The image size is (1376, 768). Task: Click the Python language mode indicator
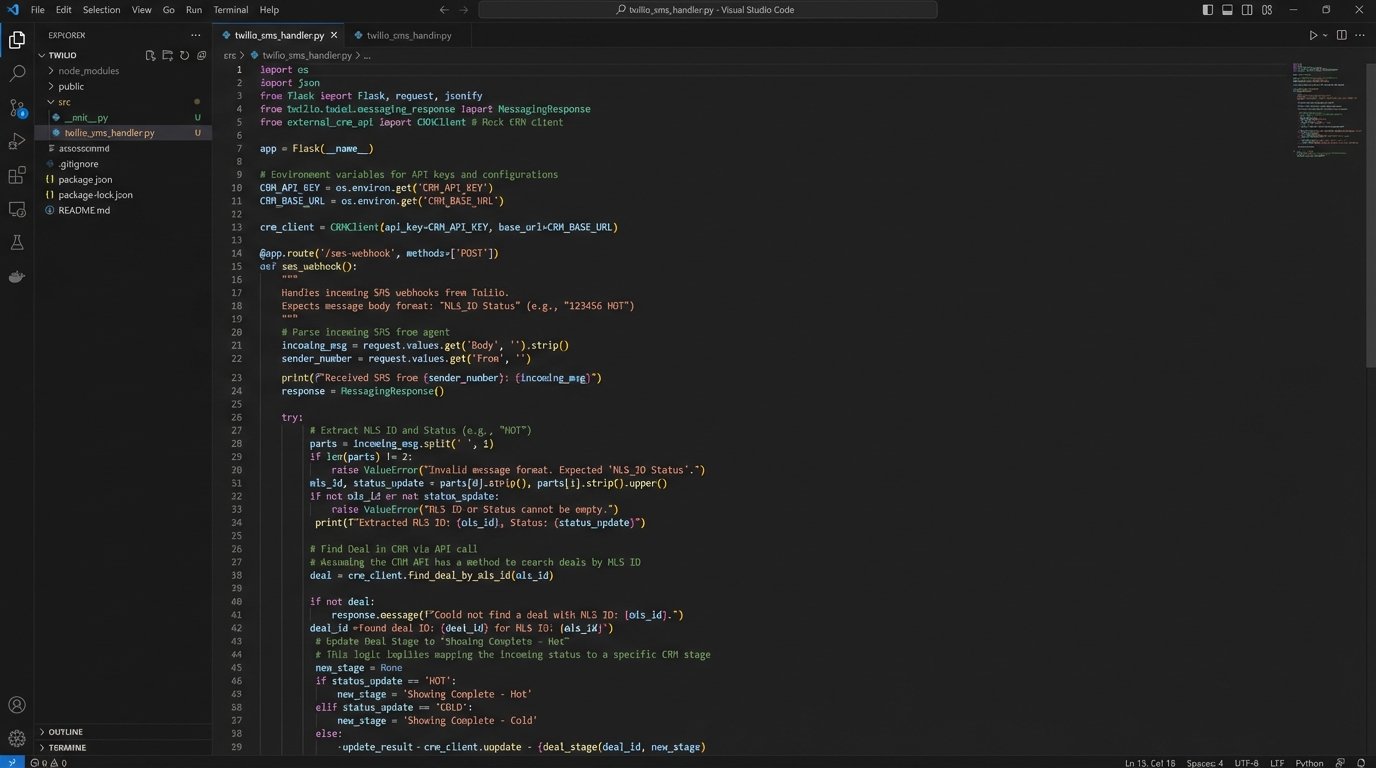click(1309, 763)
